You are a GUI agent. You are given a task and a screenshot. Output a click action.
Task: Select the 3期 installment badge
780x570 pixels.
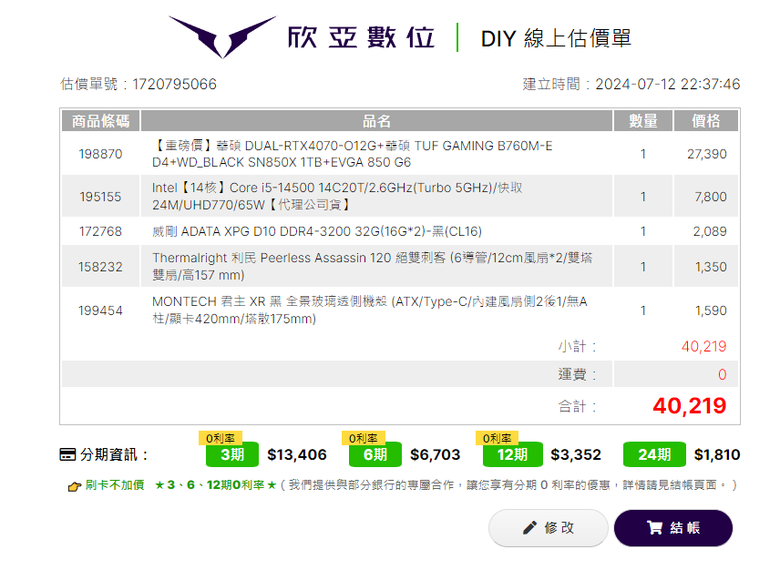232,455
